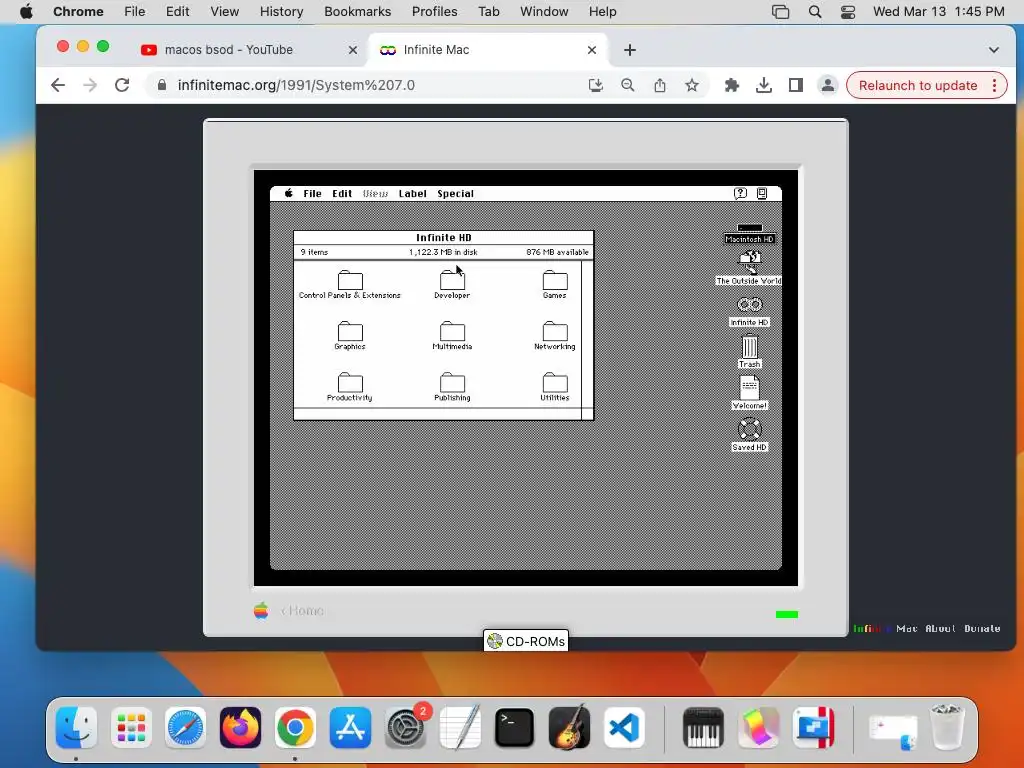Open Control Center in the menu bar

click(848, 11)
